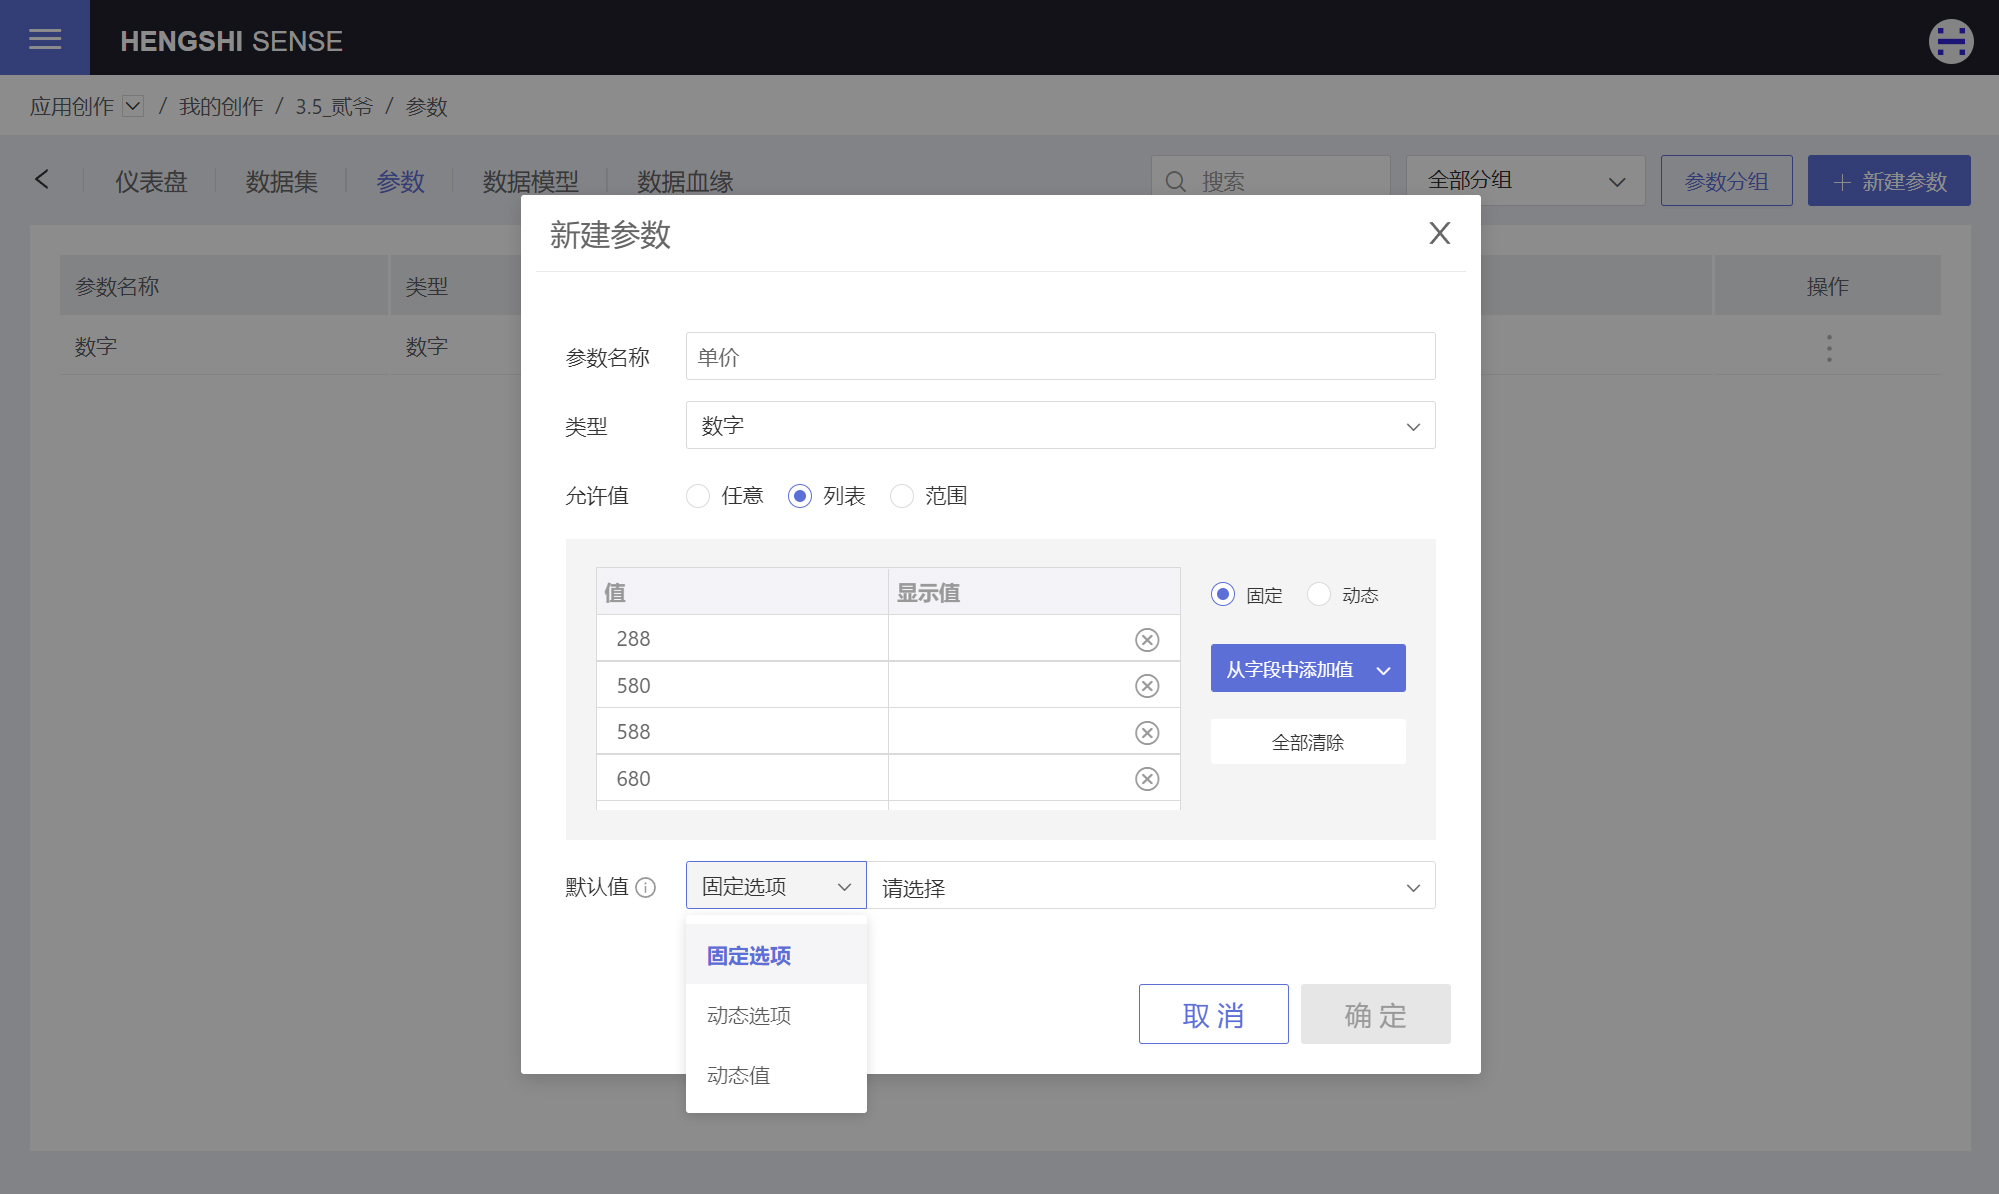Click the 参数分组 button

1726,180
